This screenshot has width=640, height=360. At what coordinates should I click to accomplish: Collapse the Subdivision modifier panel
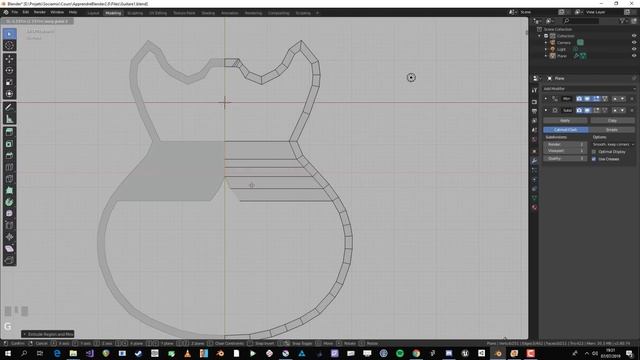[546, 110]
